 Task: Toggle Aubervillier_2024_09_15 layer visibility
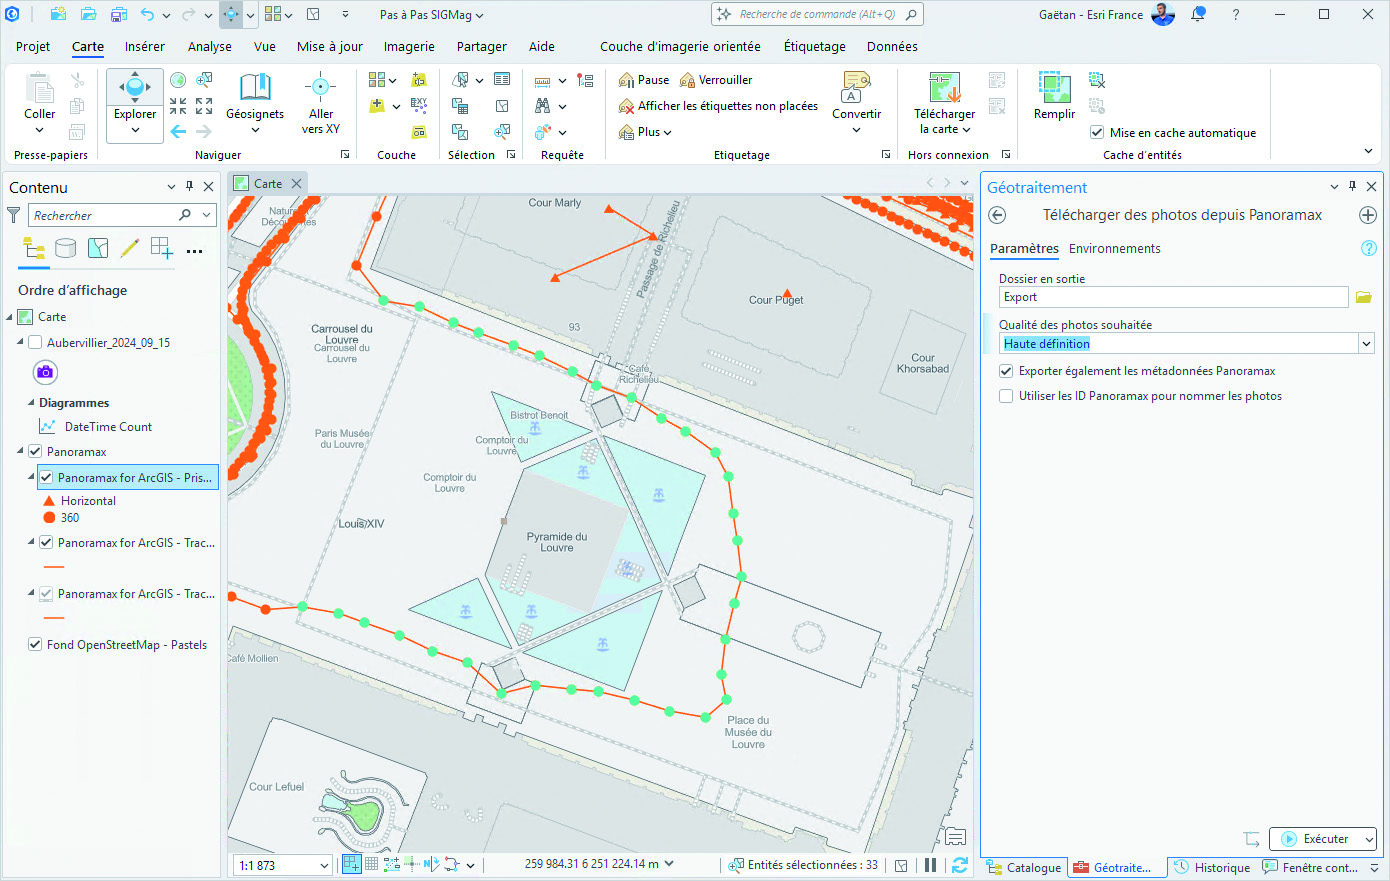(x=36, y=342)
